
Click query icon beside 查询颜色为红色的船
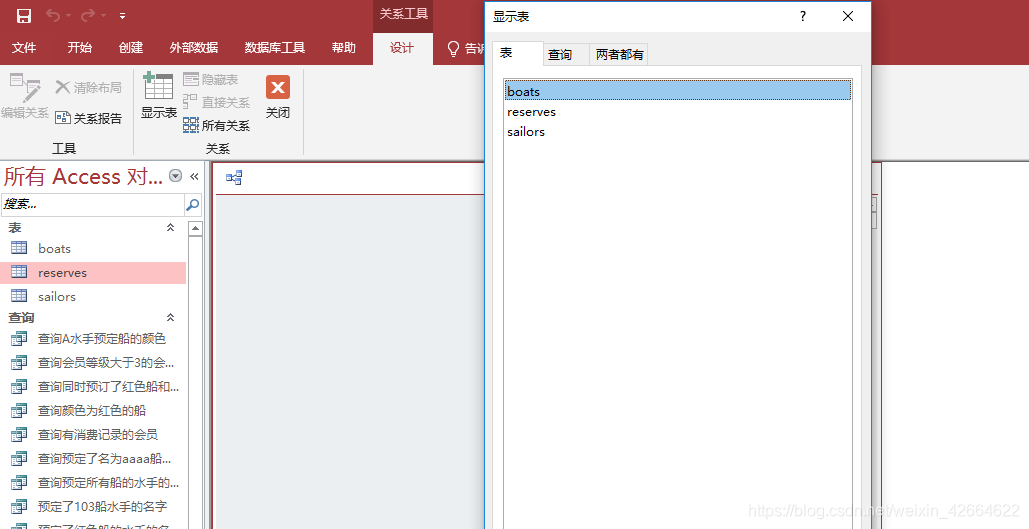point(19,410)
